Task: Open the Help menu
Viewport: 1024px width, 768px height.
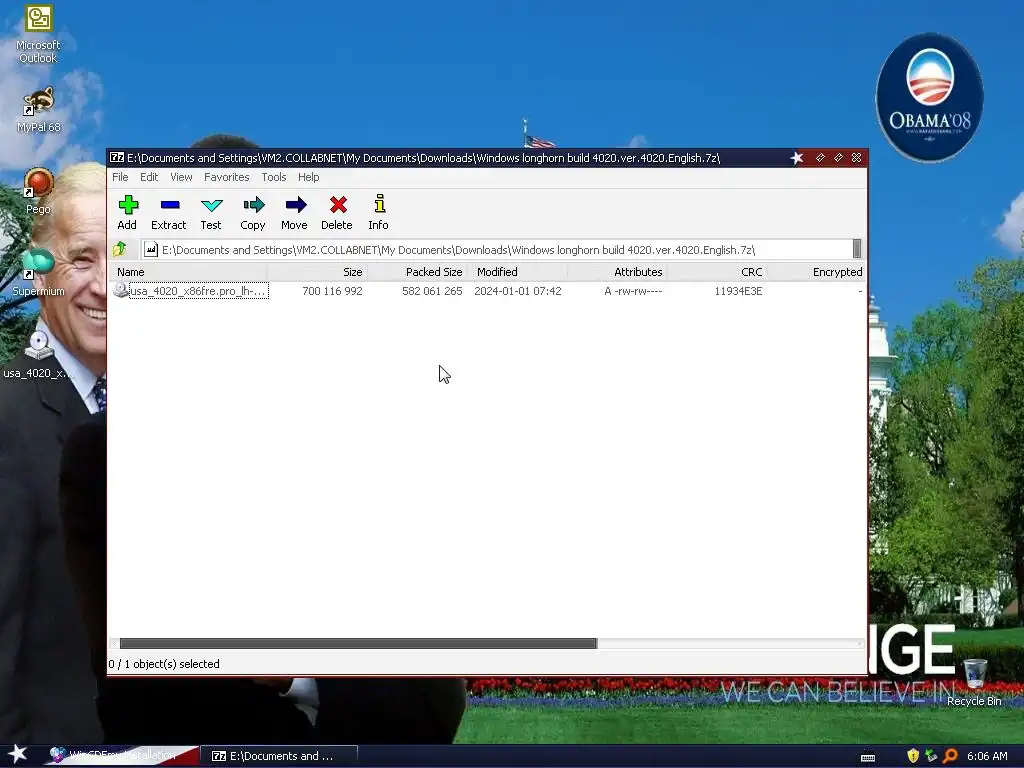Action: click(308, 177)
